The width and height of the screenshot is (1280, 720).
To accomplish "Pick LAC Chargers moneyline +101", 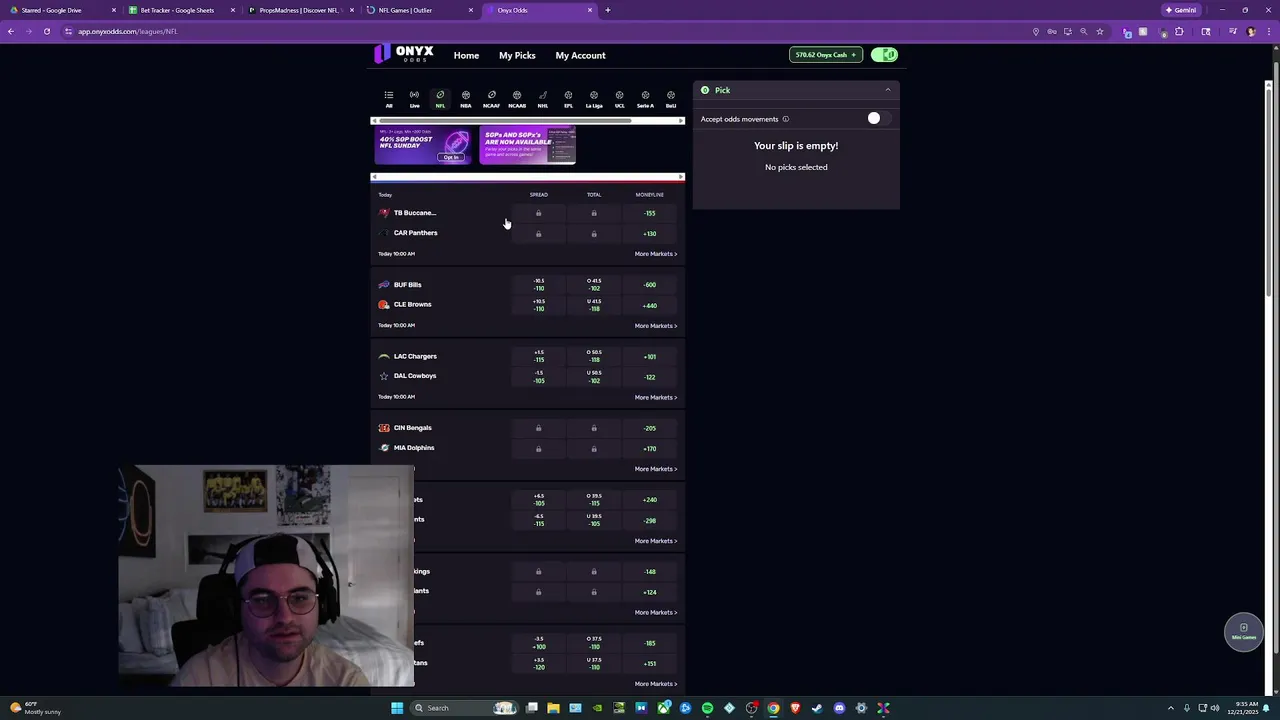I will (x=650, y=357).
